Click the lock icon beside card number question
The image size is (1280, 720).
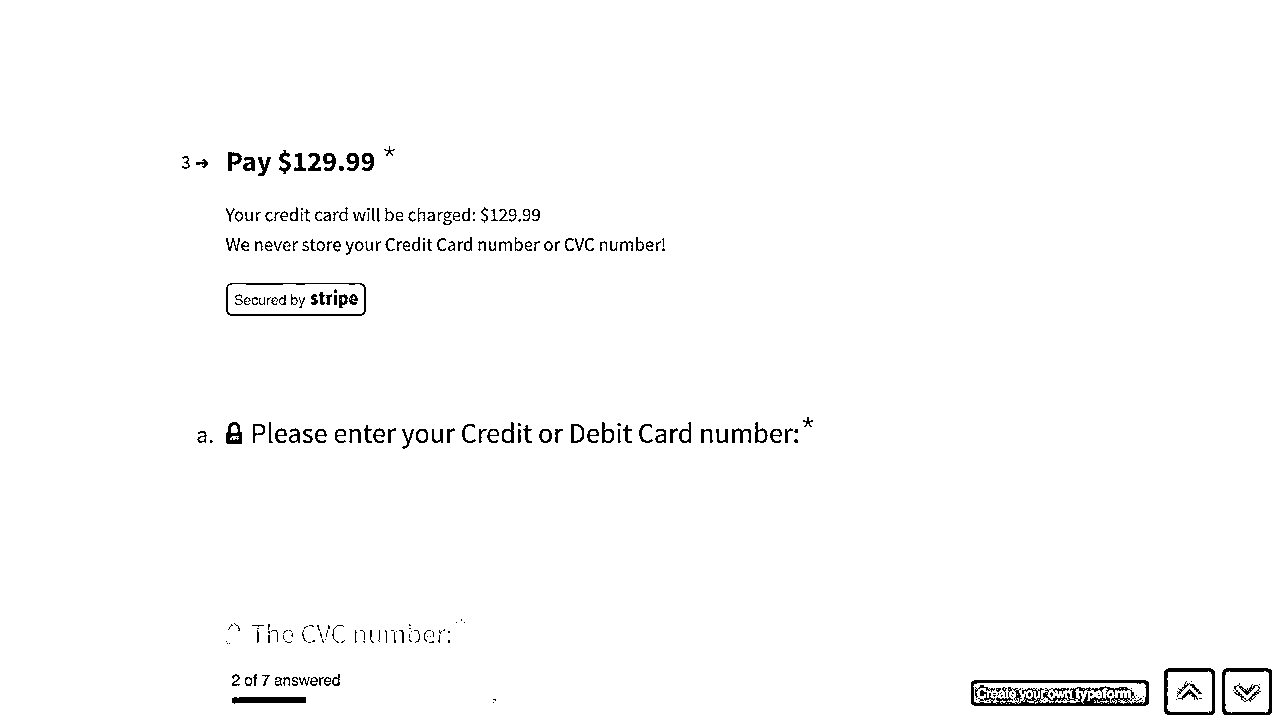click(x=234, y=433)
